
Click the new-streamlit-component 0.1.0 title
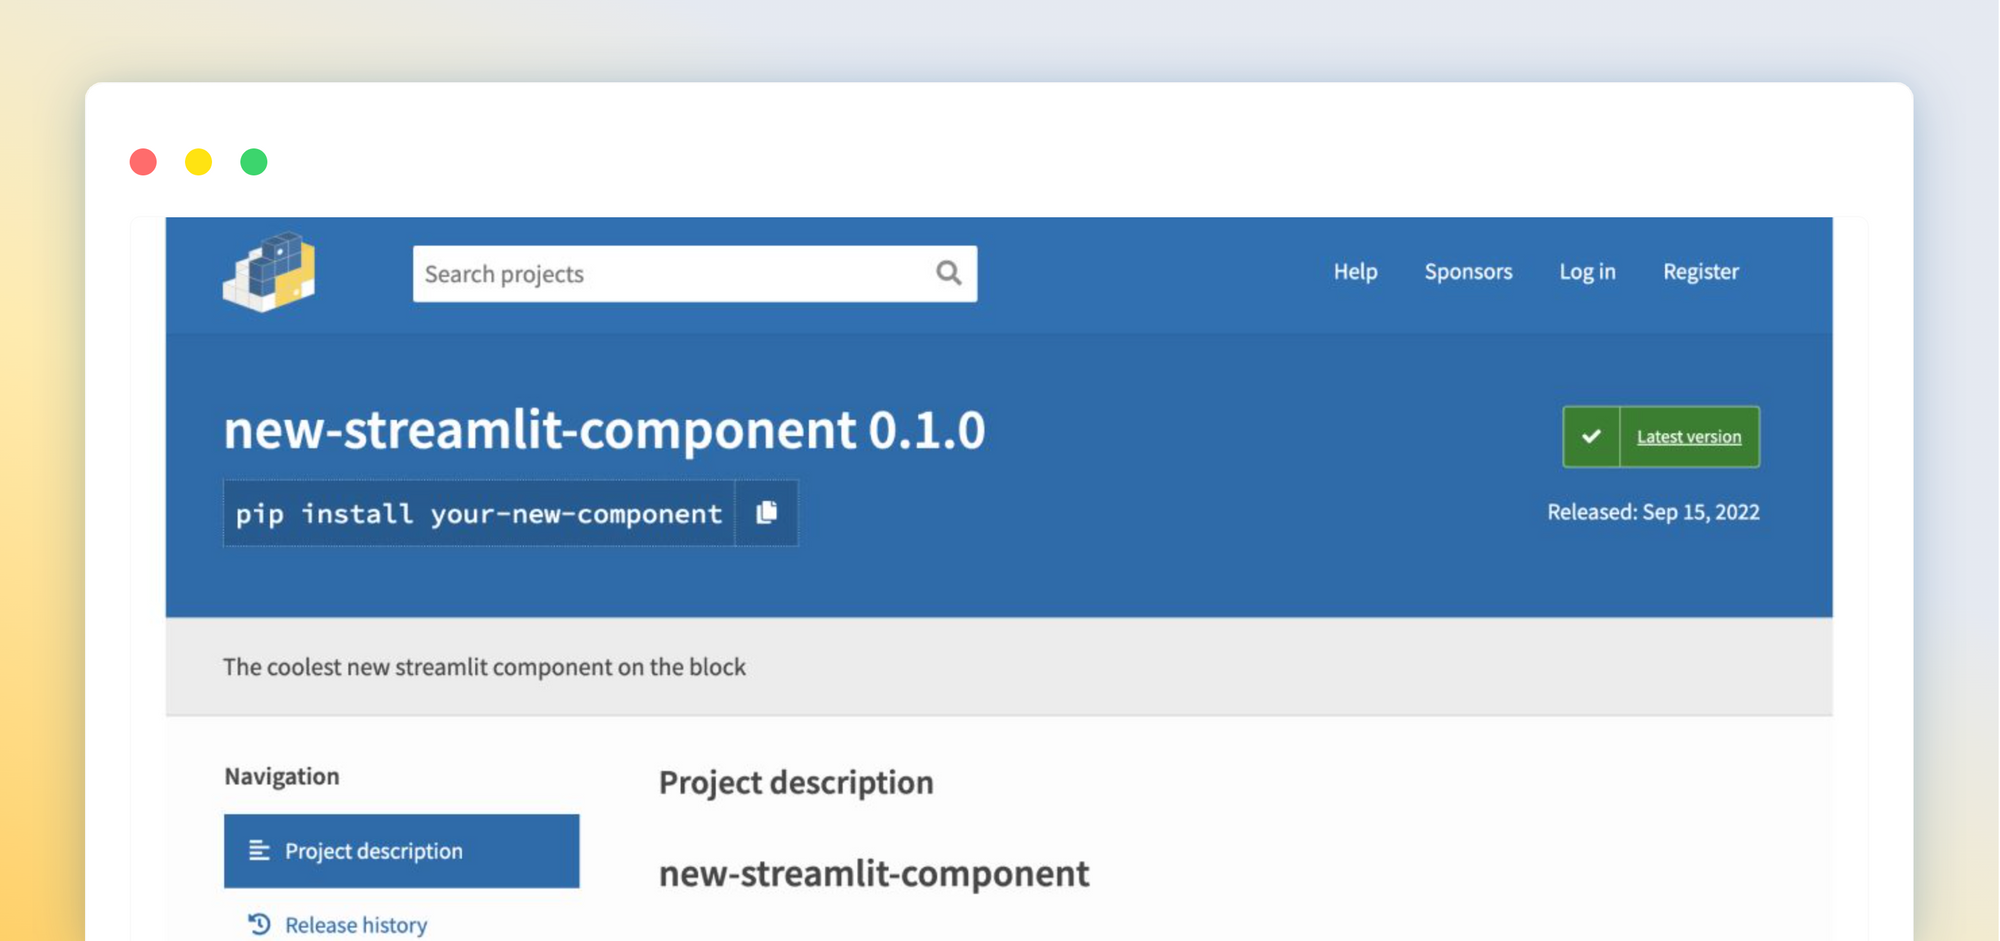[x=604, y=430]
